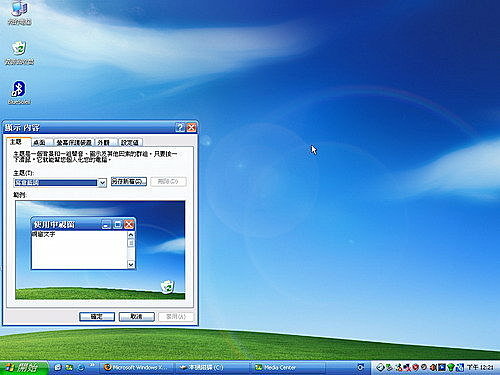The height and width of the screenshot is (375, 500).
Task: Click the taskbar clock showing 下午 12:21
Action: coord(480,368)
